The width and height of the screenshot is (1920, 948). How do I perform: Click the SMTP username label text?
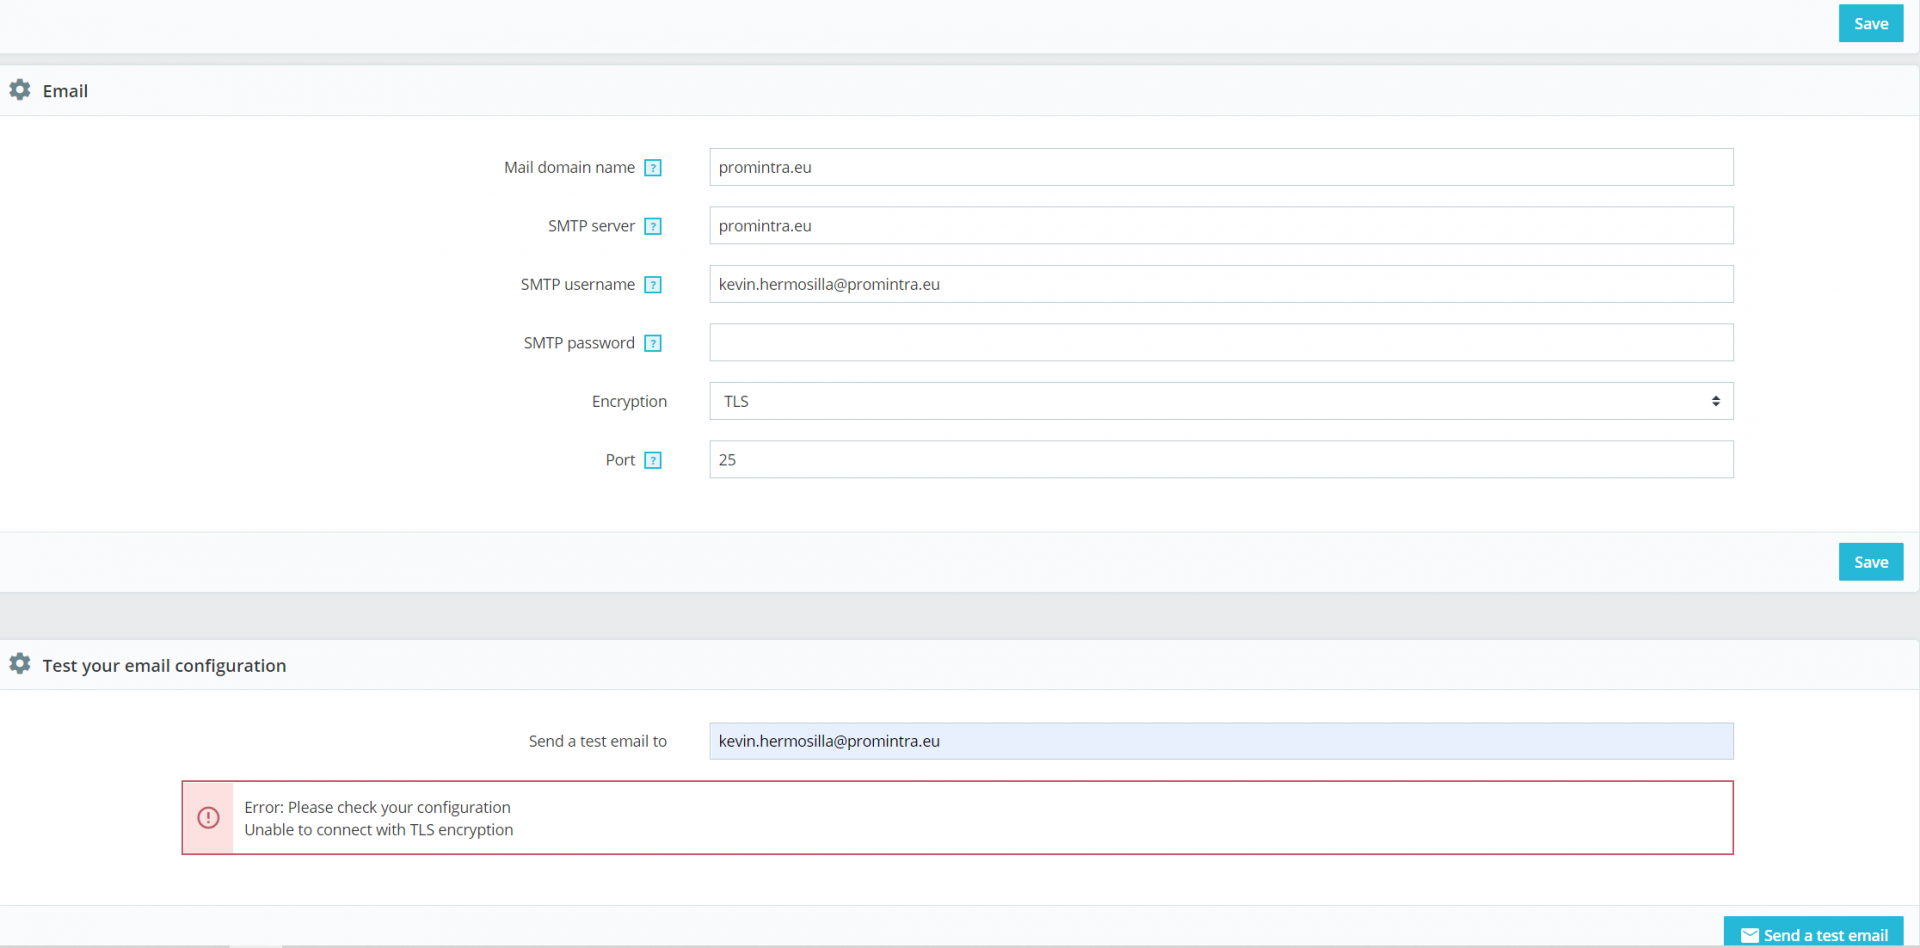pos(577,284)
